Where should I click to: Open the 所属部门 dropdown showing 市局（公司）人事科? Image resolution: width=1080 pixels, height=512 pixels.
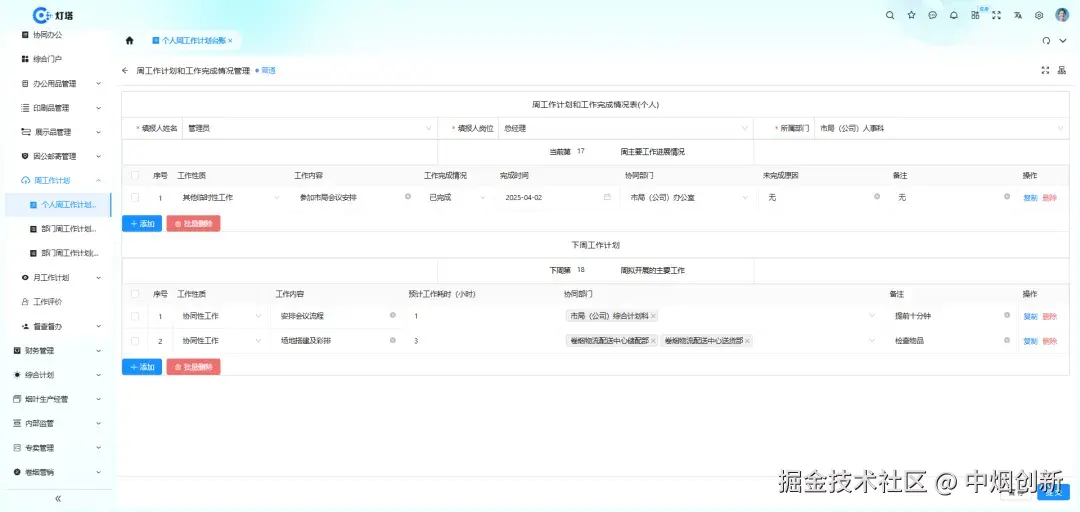tap(940, 128)
